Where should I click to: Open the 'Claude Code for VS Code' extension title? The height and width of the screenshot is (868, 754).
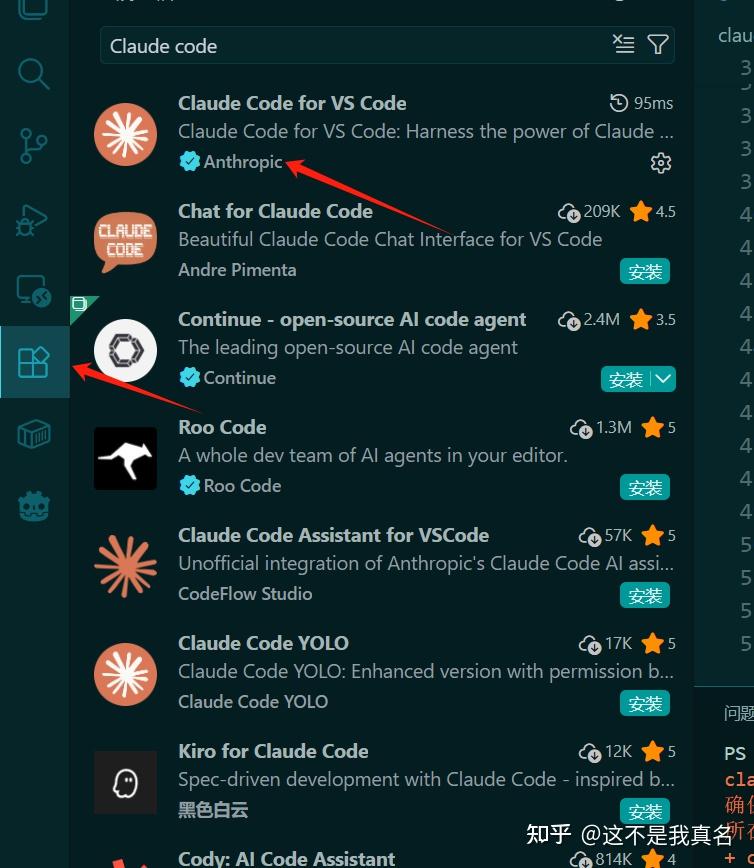pos(292,103)
